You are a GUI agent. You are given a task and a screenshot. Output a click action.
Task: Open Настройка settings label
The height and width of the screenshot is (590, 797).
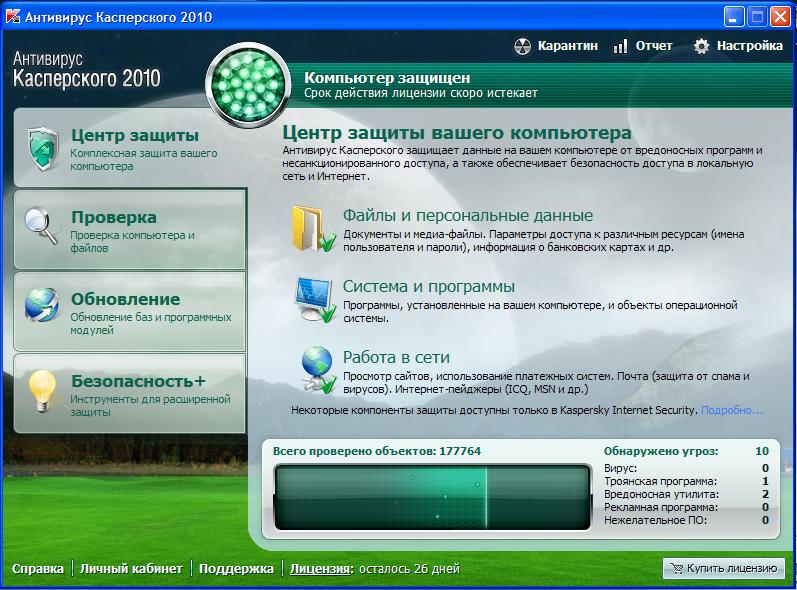(750, 46)
